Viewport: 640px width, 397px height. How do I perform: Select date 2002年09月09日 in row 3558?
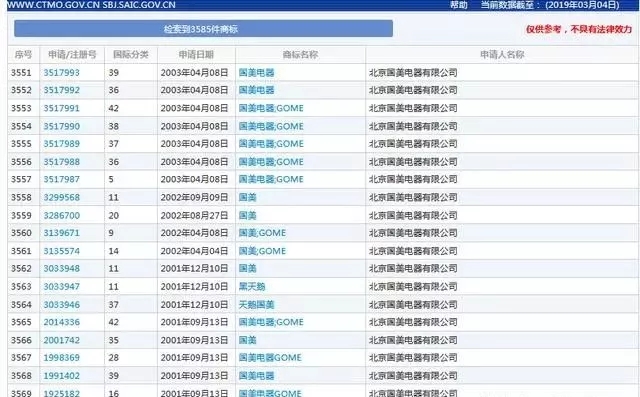194,197
